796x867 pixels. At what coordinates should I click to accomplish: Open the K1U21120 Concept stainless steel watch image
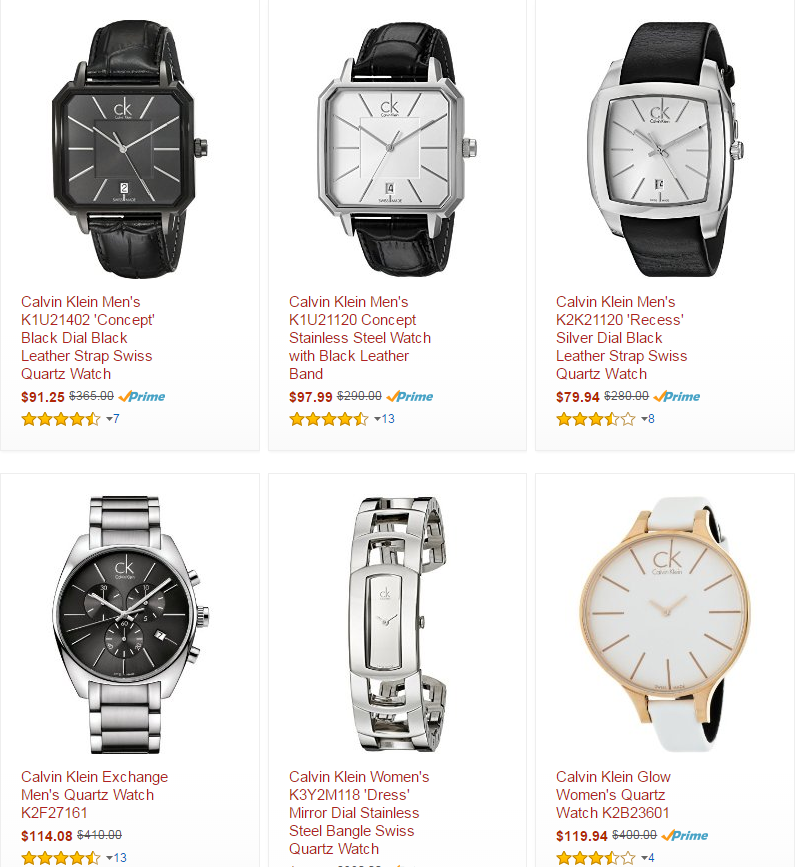397,149
